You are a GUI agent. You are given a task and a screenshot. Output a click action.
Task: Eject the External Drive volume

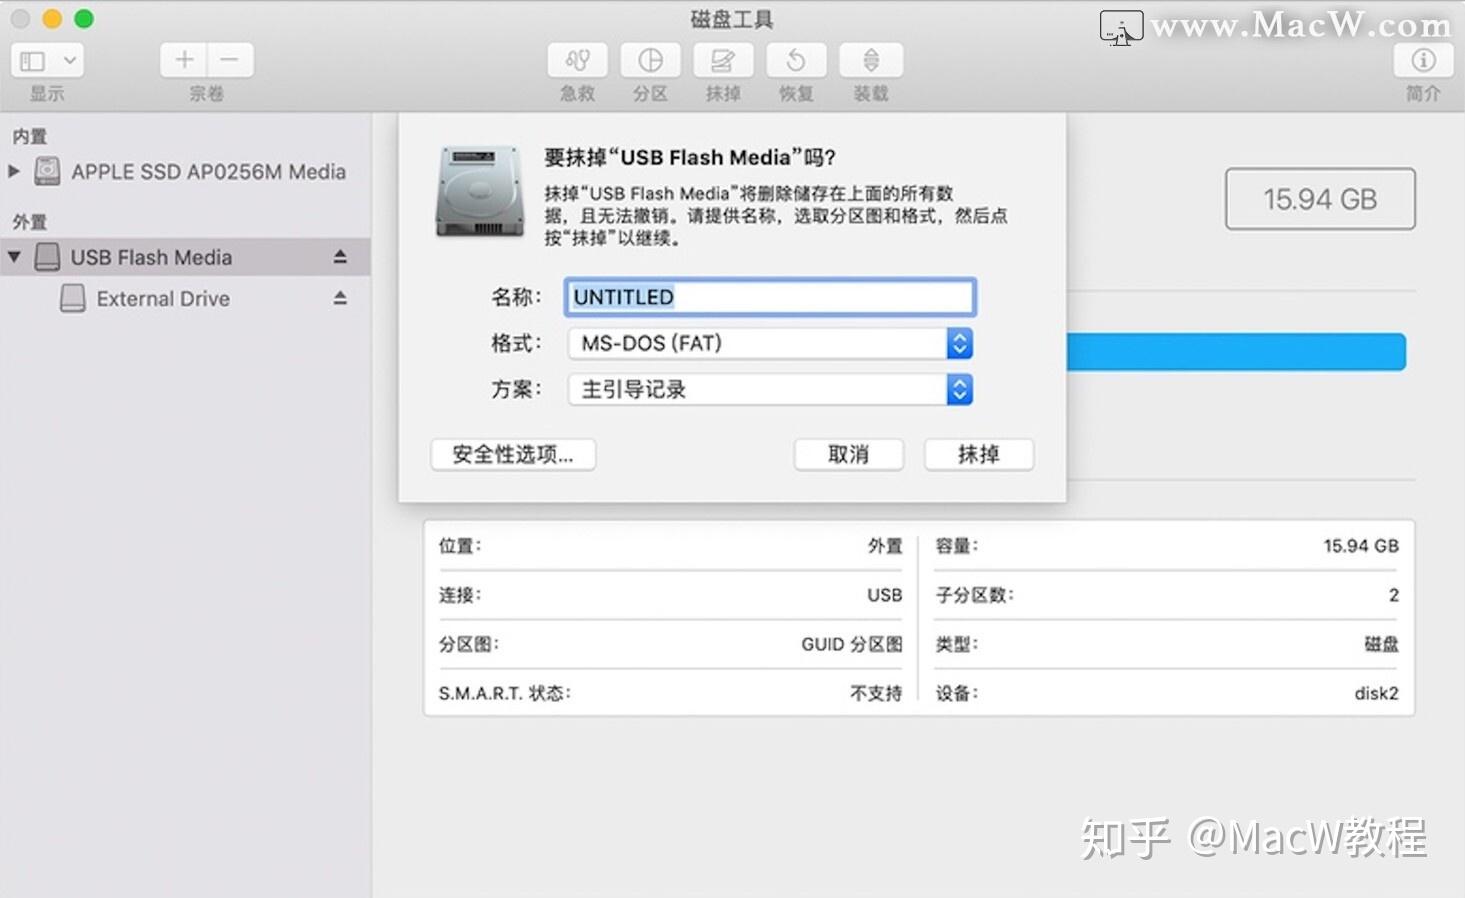340,298
